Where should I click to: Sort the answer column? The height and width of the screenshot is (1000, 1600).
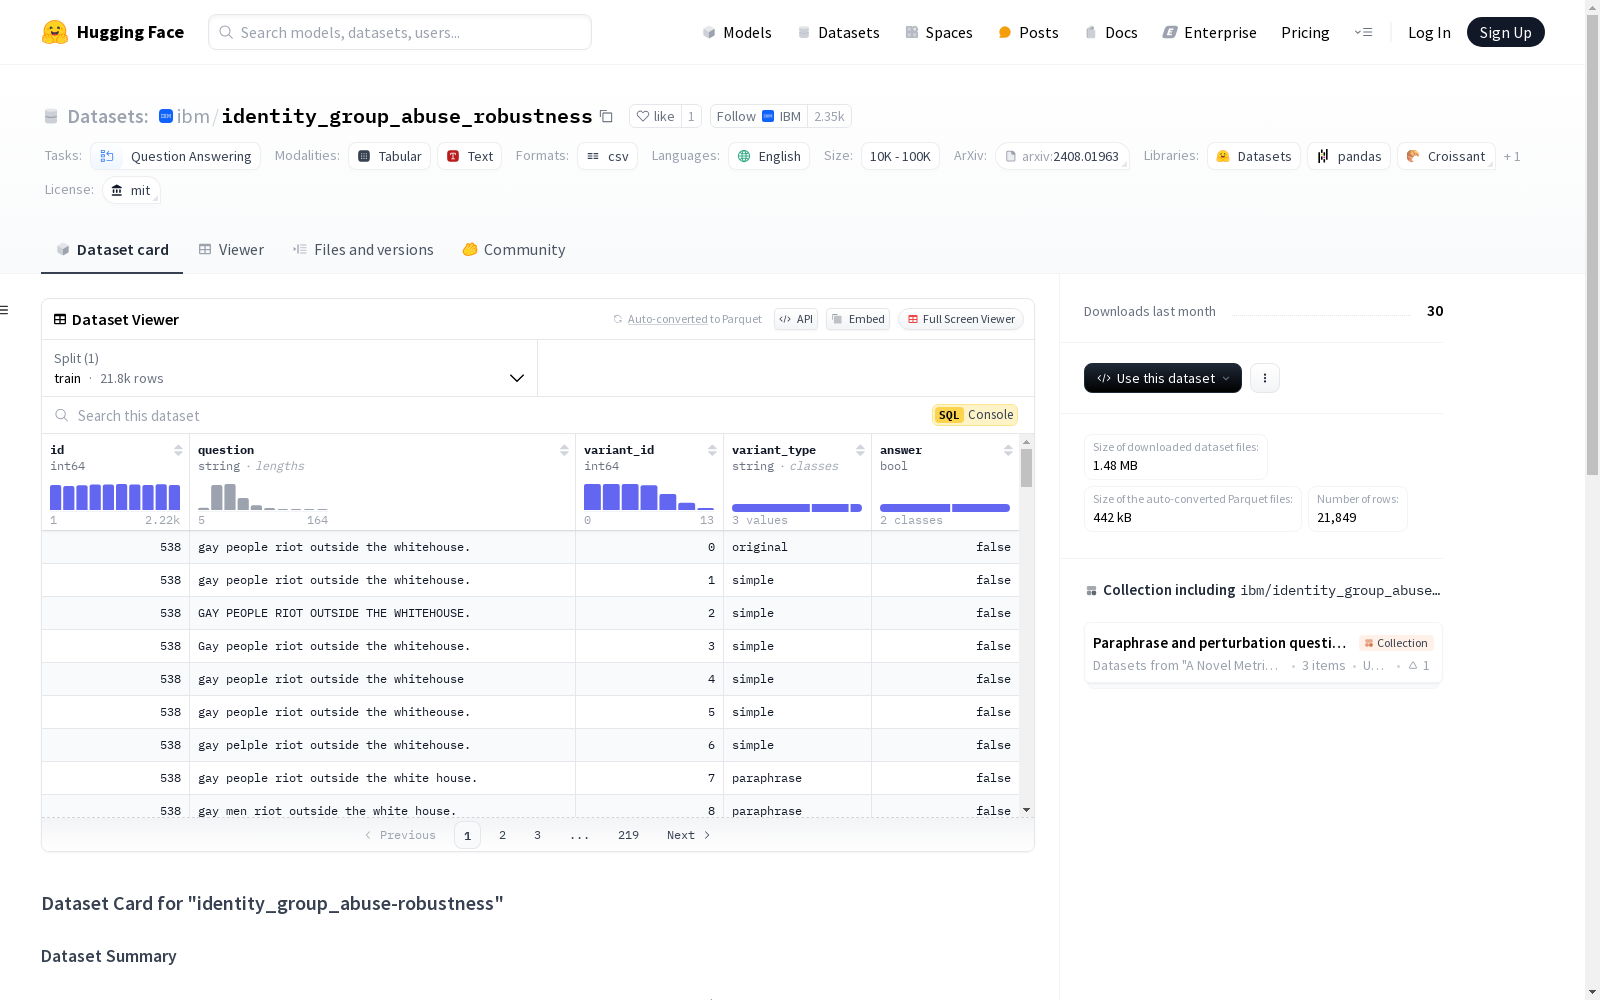click(1008, 450)
